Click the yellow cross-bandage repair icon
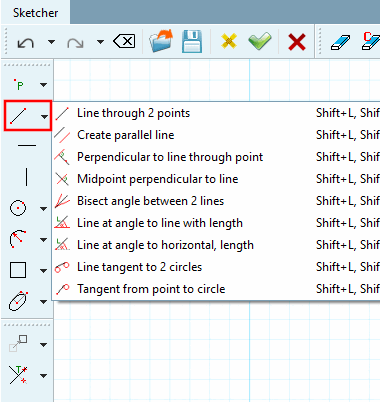 [x=229, y=41]
